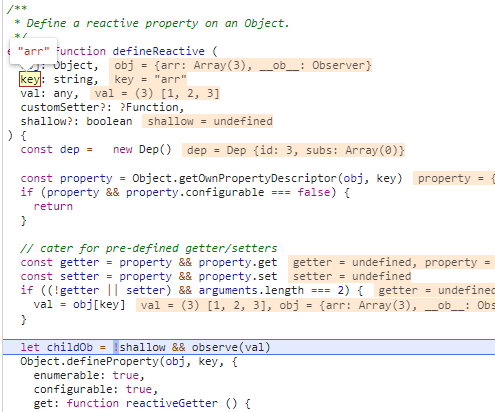The image size is (495, 412).
Task: Click the shallow = undefined inline value
Action: [208, 121]
